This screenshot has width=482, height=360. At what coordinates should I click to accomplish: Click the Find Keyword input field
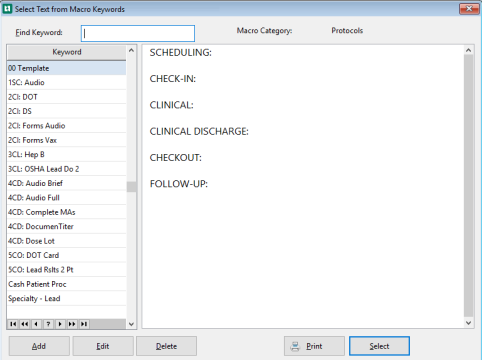point(138,33)
